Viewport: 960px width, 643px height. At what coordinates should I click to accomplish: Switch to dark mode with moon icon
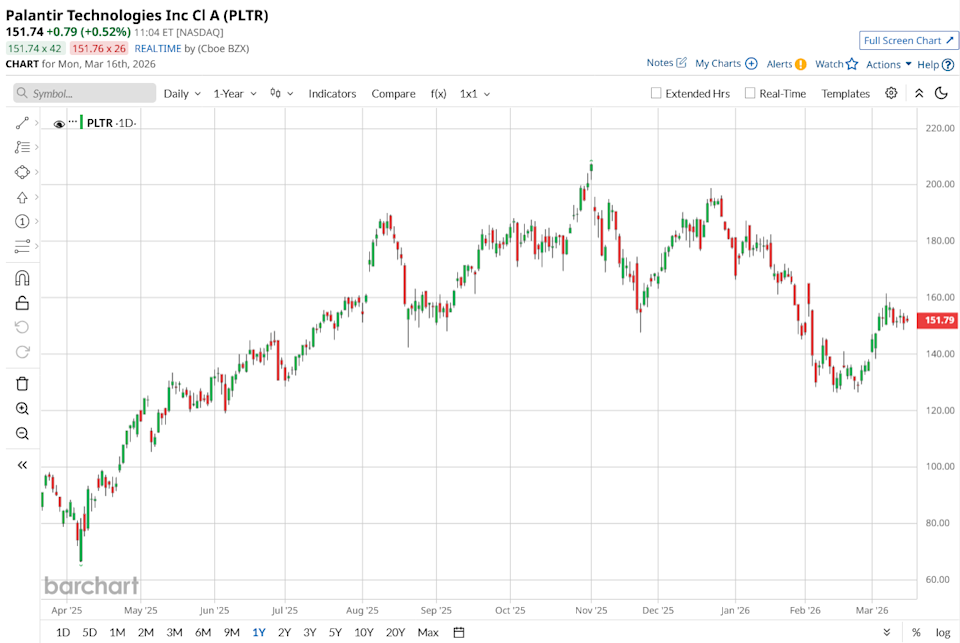coord(941,93)
